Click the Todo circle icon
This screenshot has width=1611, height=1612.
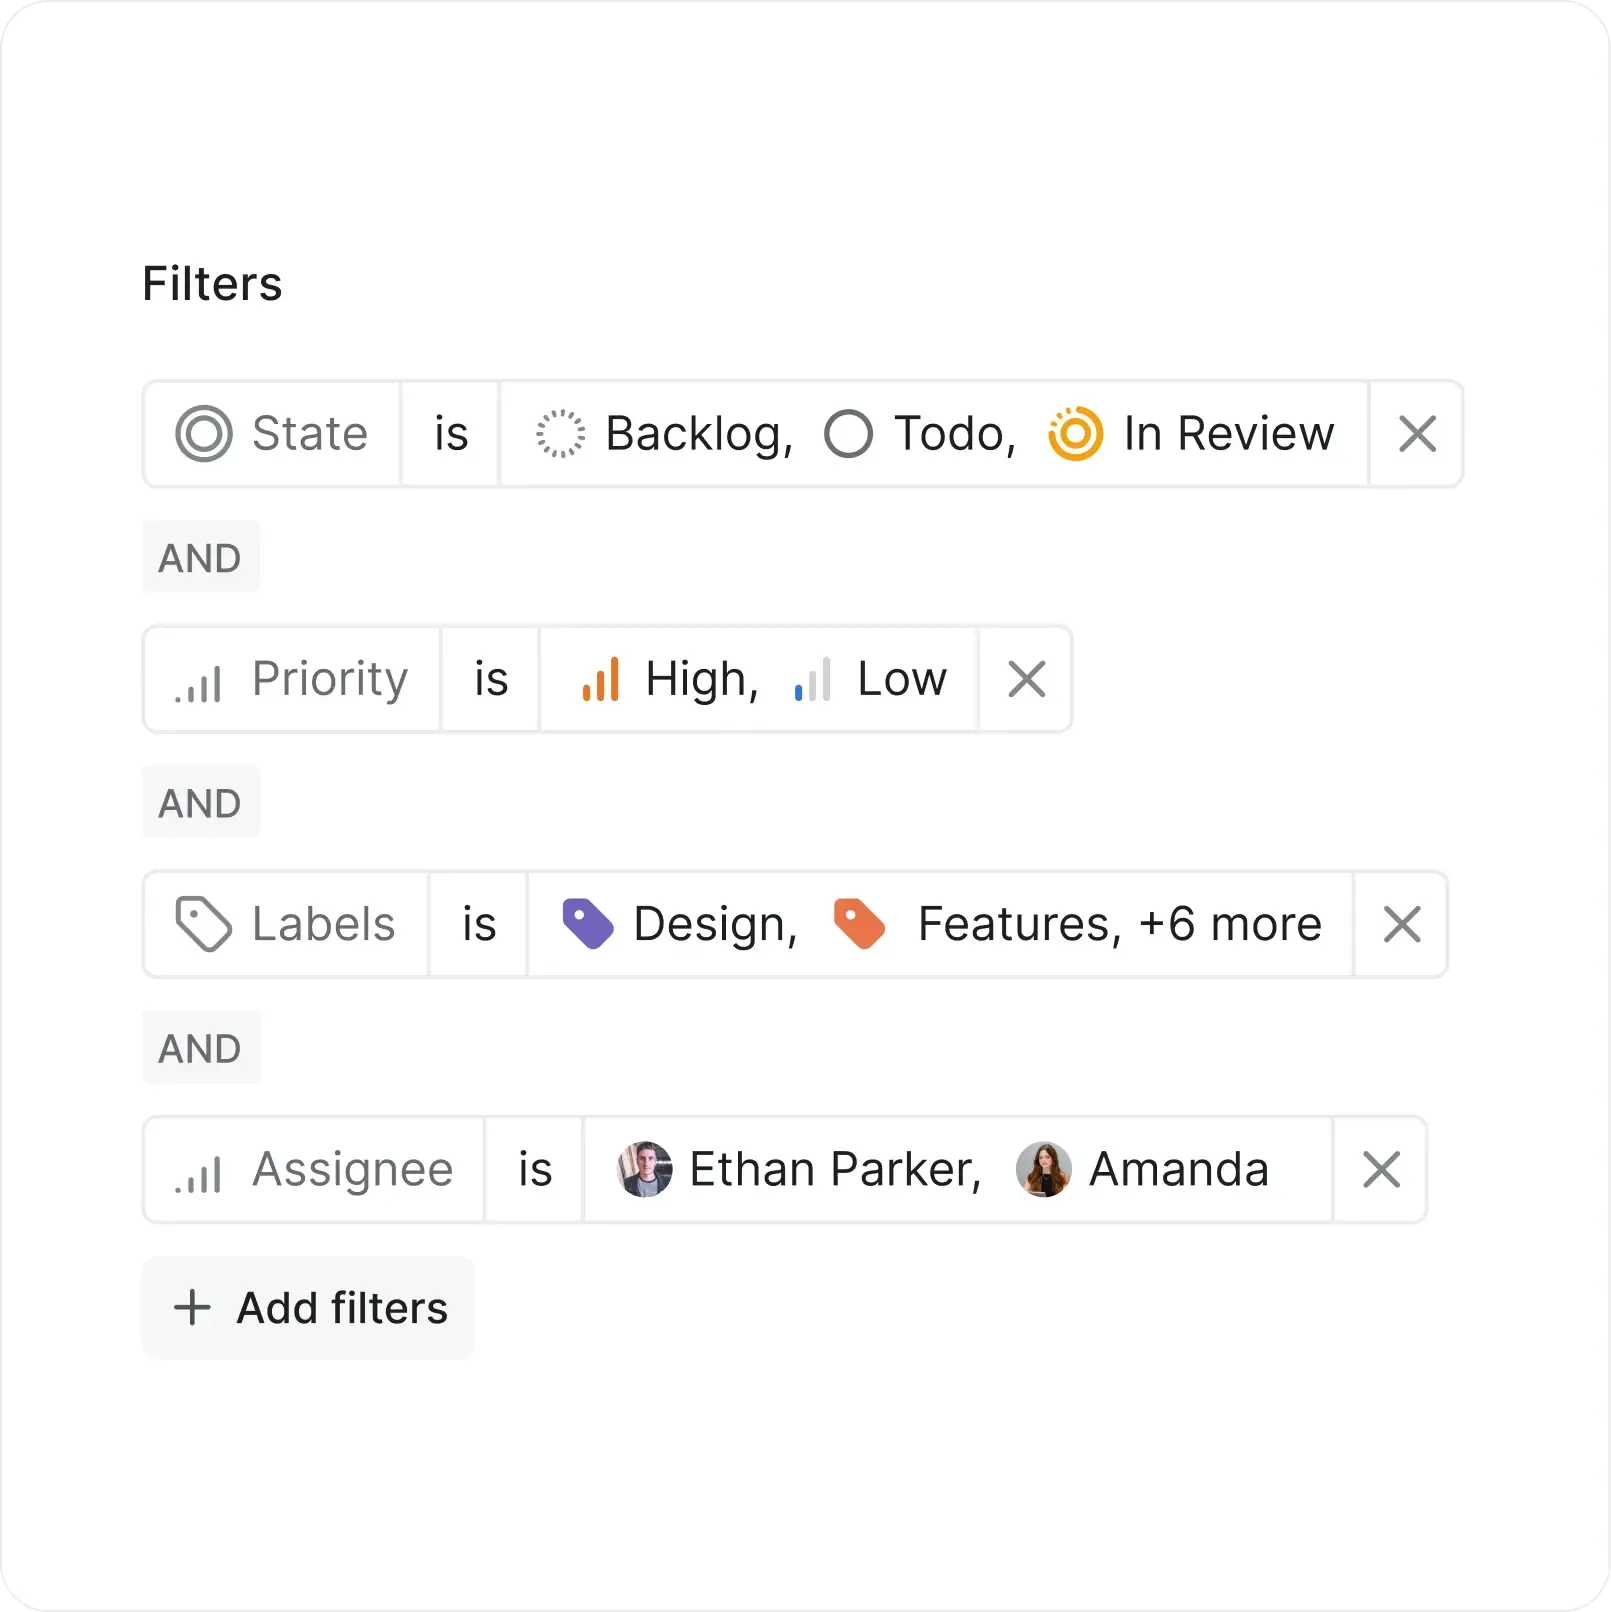(x=848, y=434)
